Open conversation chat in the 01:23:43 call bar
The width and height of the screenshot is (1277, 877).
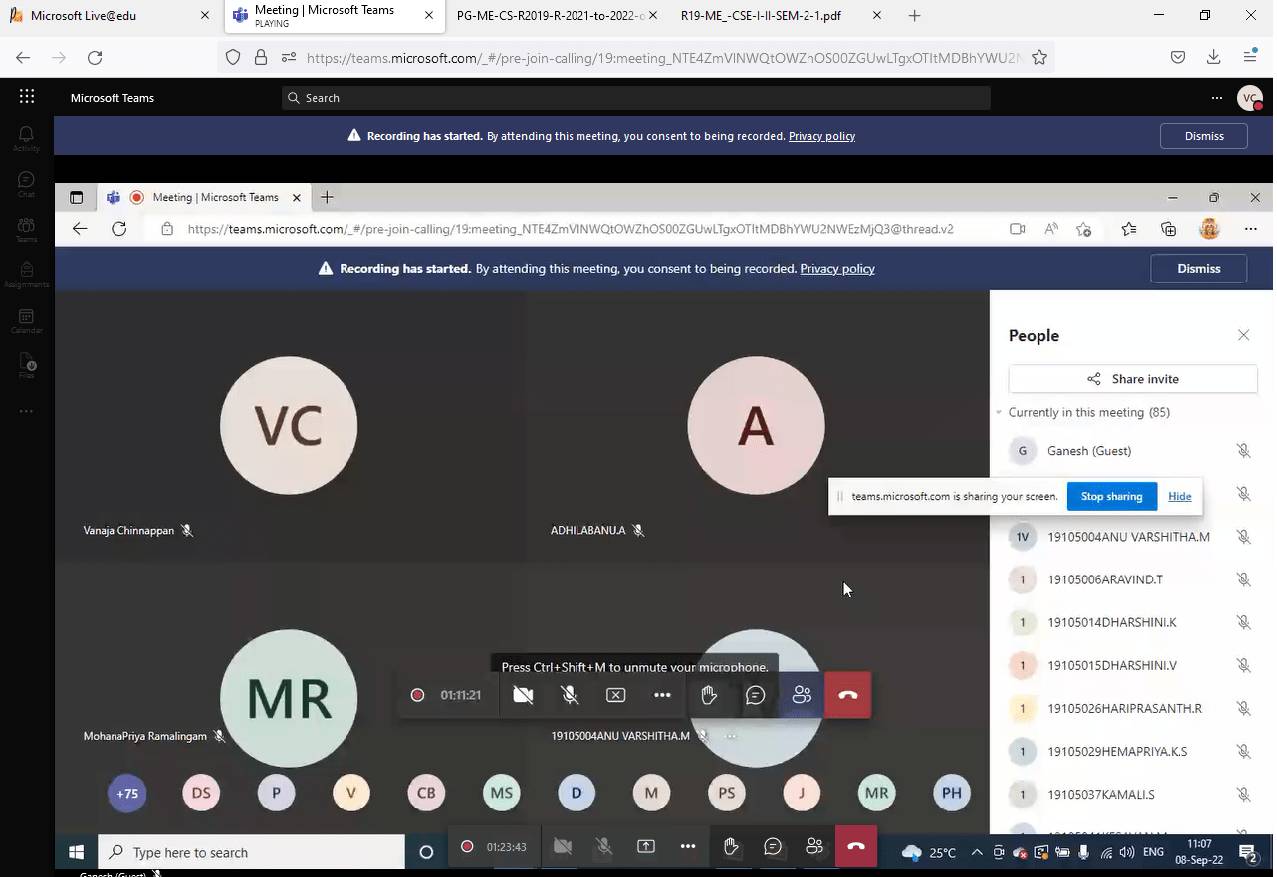point(773,847)
